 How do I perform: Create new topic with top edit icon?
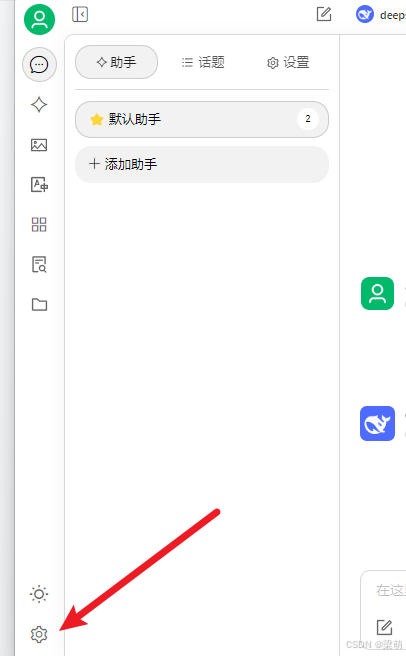(324, 14)
